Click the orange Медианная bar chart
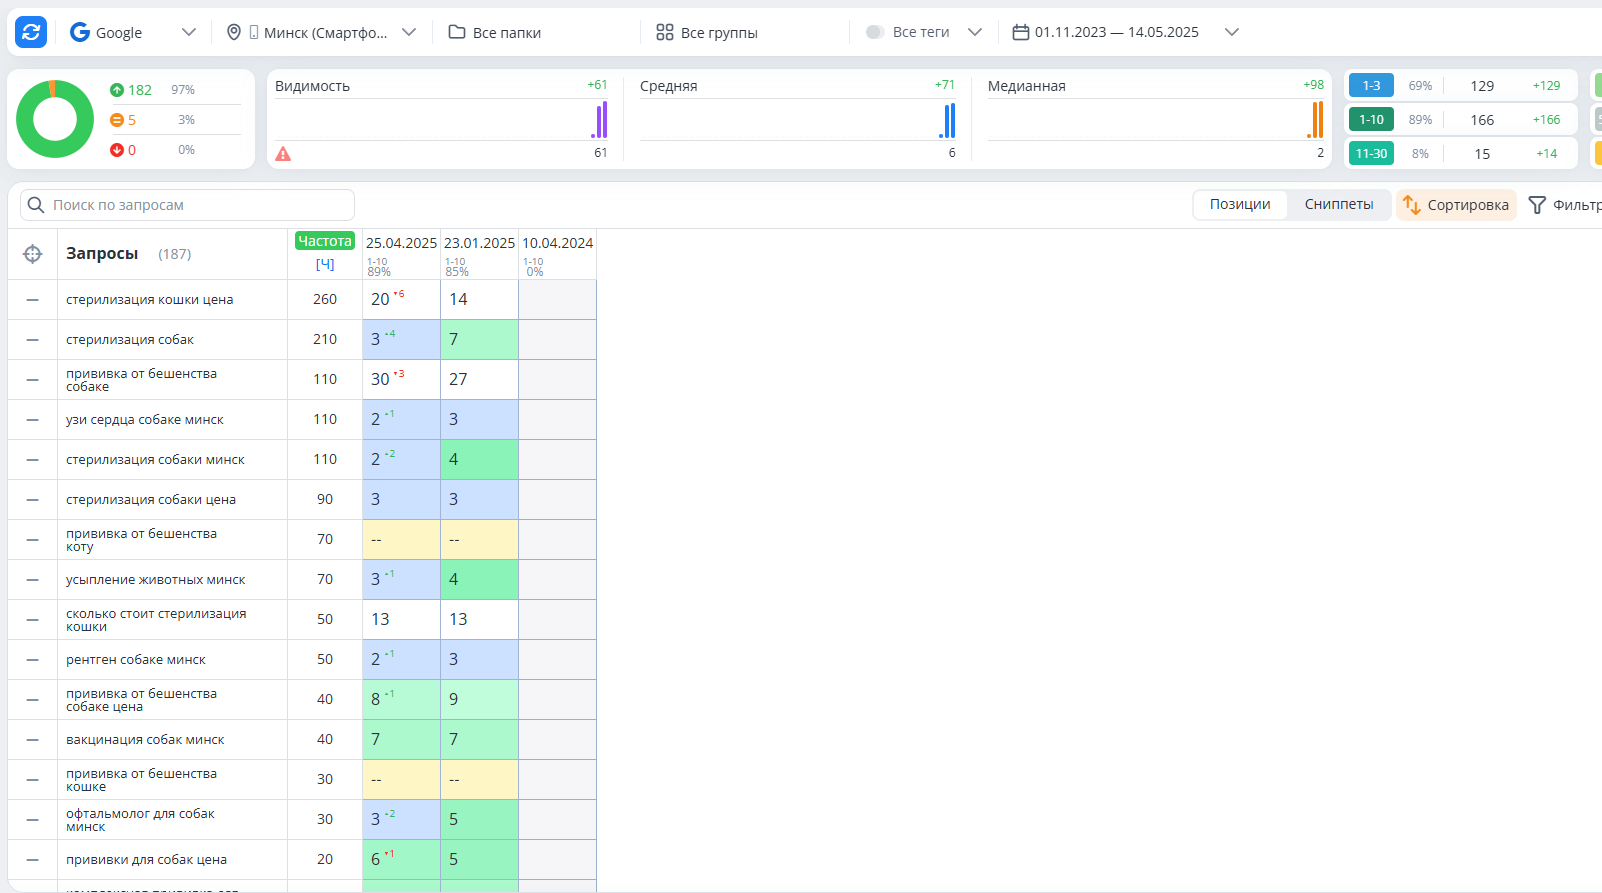 (1316, 120)
